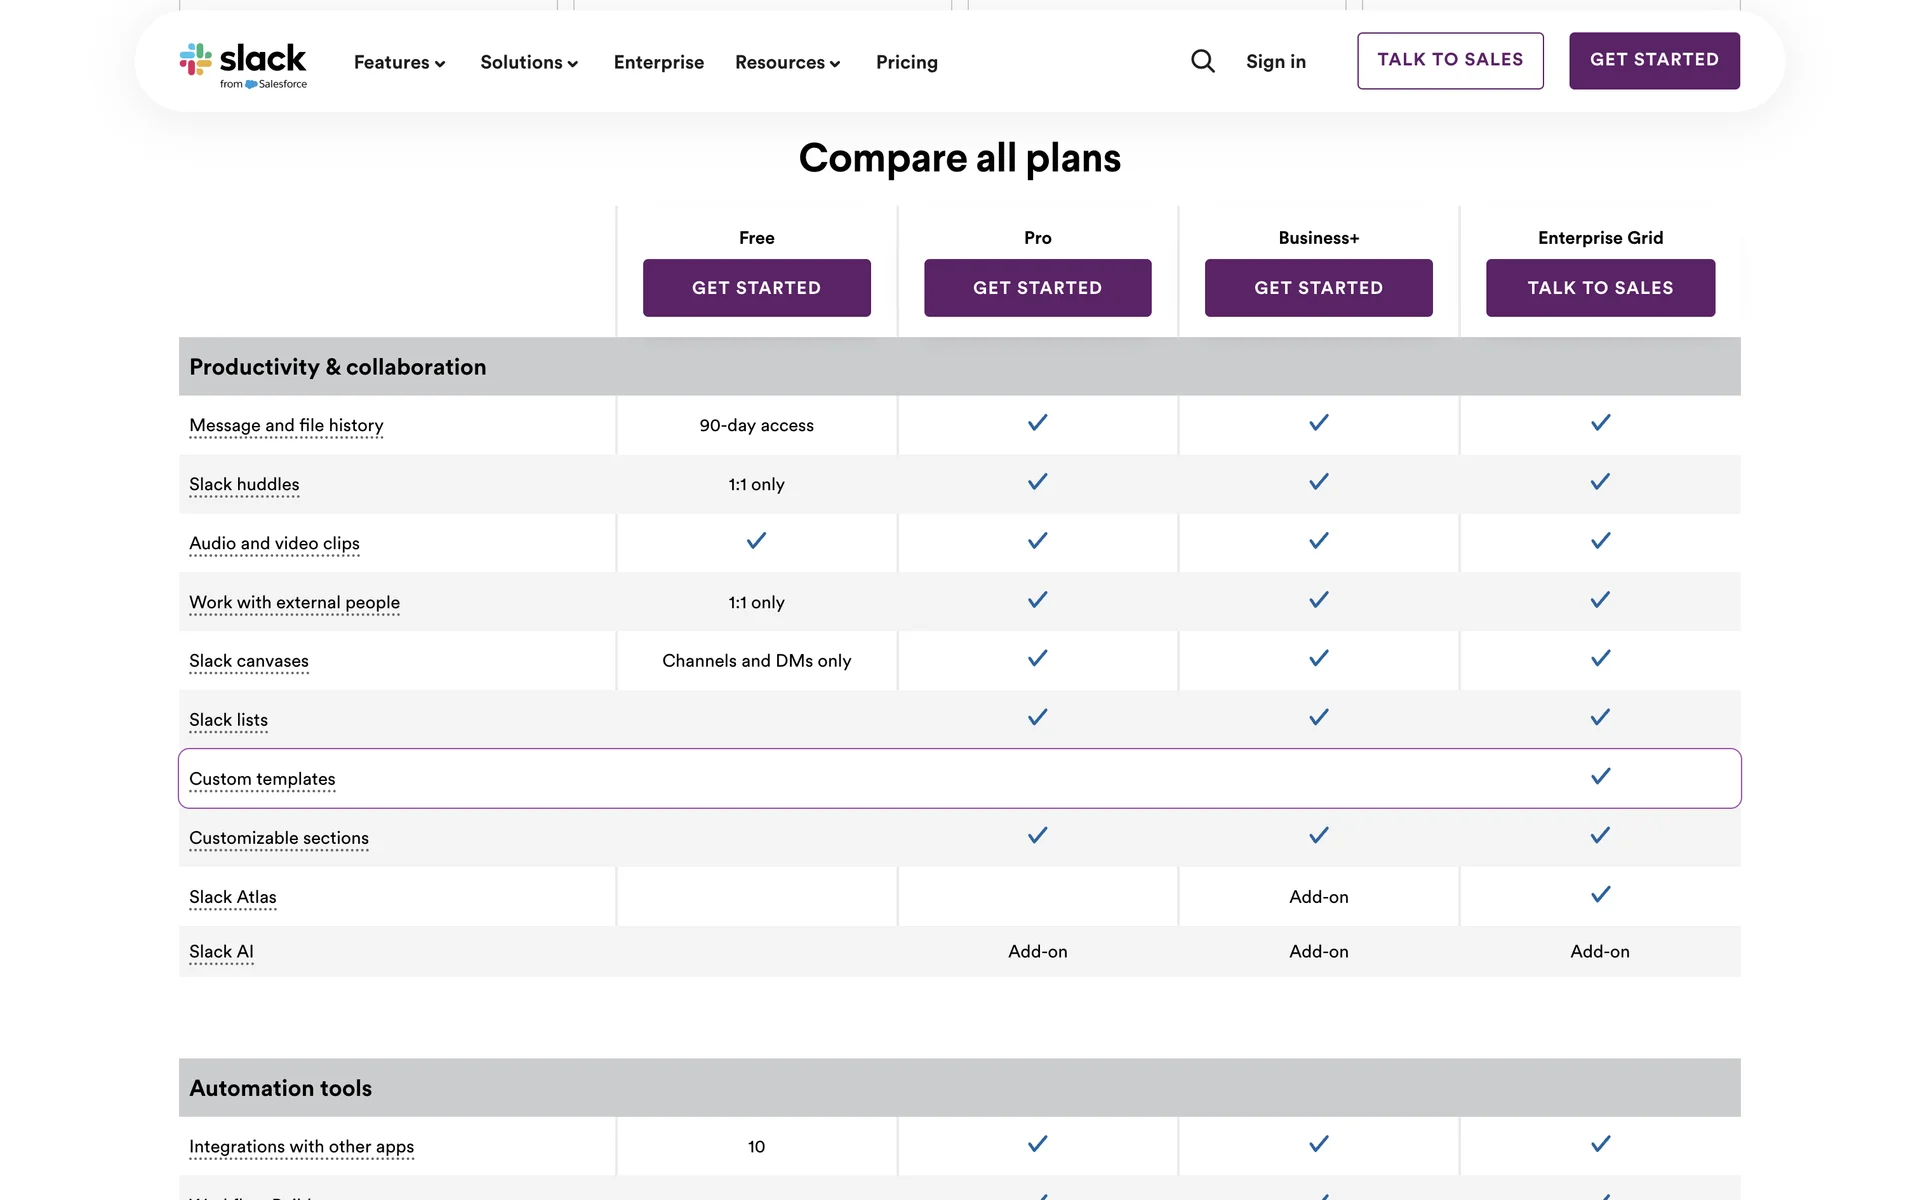The image size is (1920, 1200).
Task: Click Business+ checkmark for Slack lists
Action: coord(1318,717)
